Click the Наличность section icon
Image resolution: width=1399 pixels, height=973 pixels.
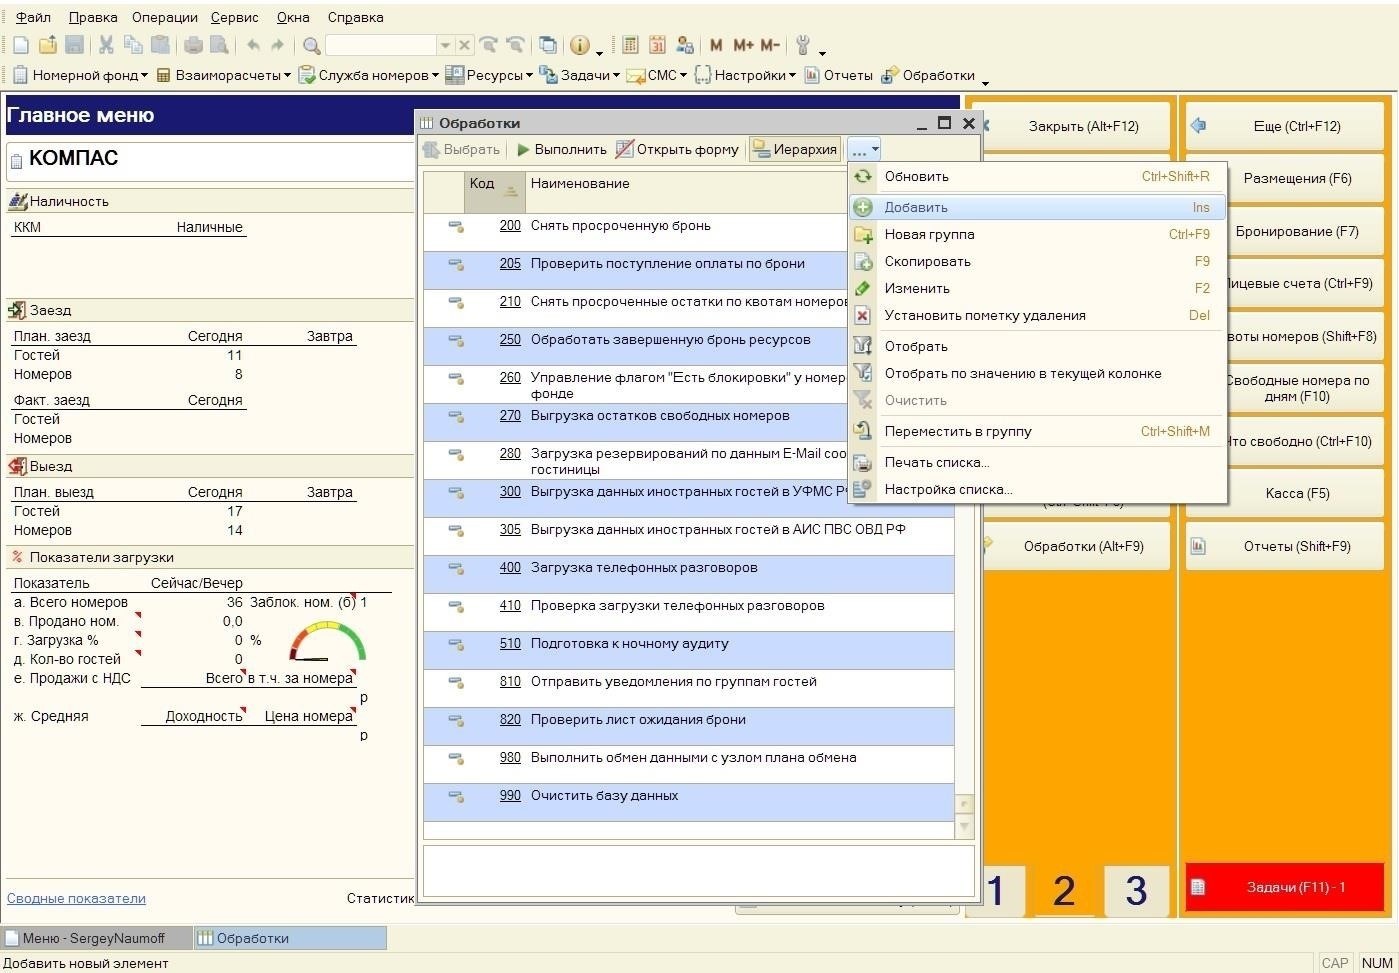(17, 201)
